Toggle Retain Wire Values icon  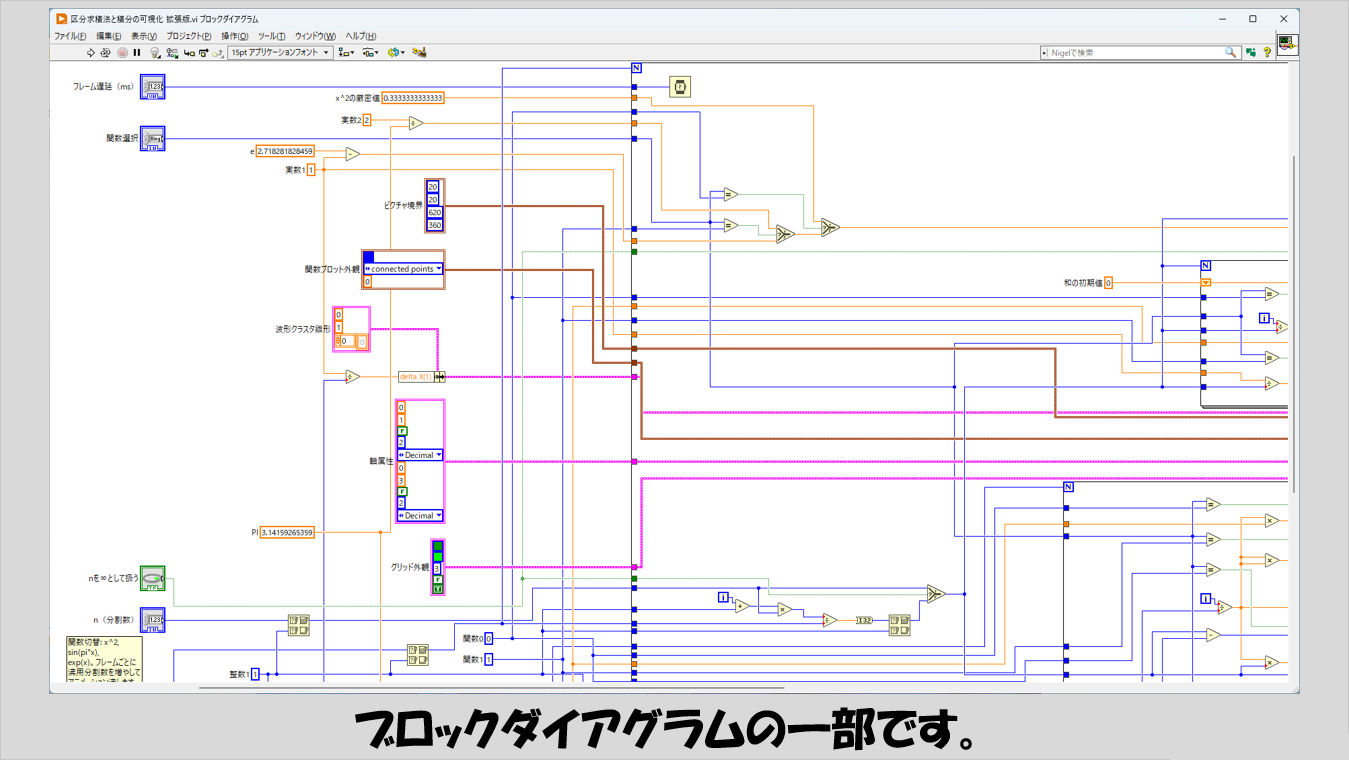point(172,52)
